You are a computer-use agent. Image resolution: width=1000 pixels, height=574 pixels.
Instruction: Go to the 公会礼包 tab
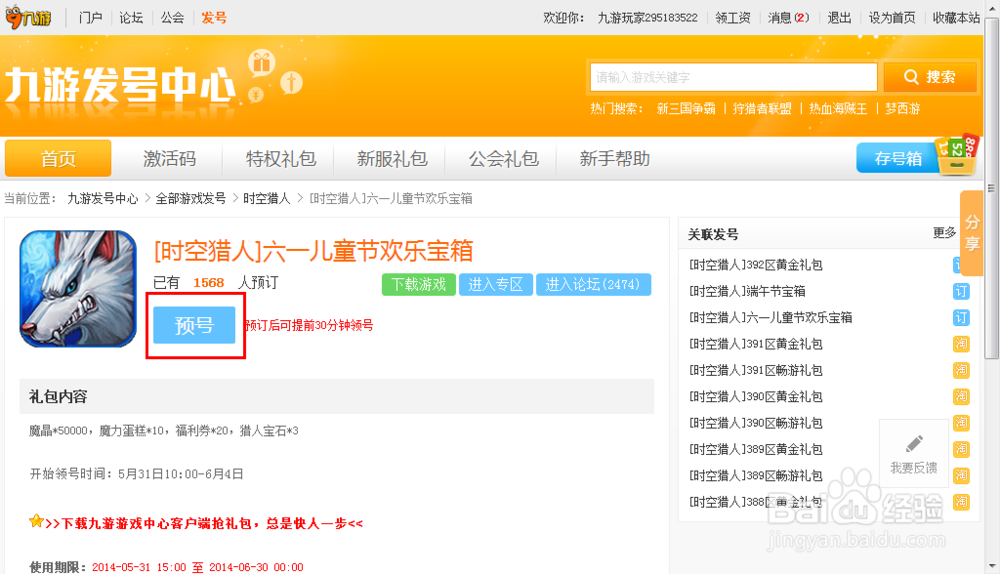point(503,158)
